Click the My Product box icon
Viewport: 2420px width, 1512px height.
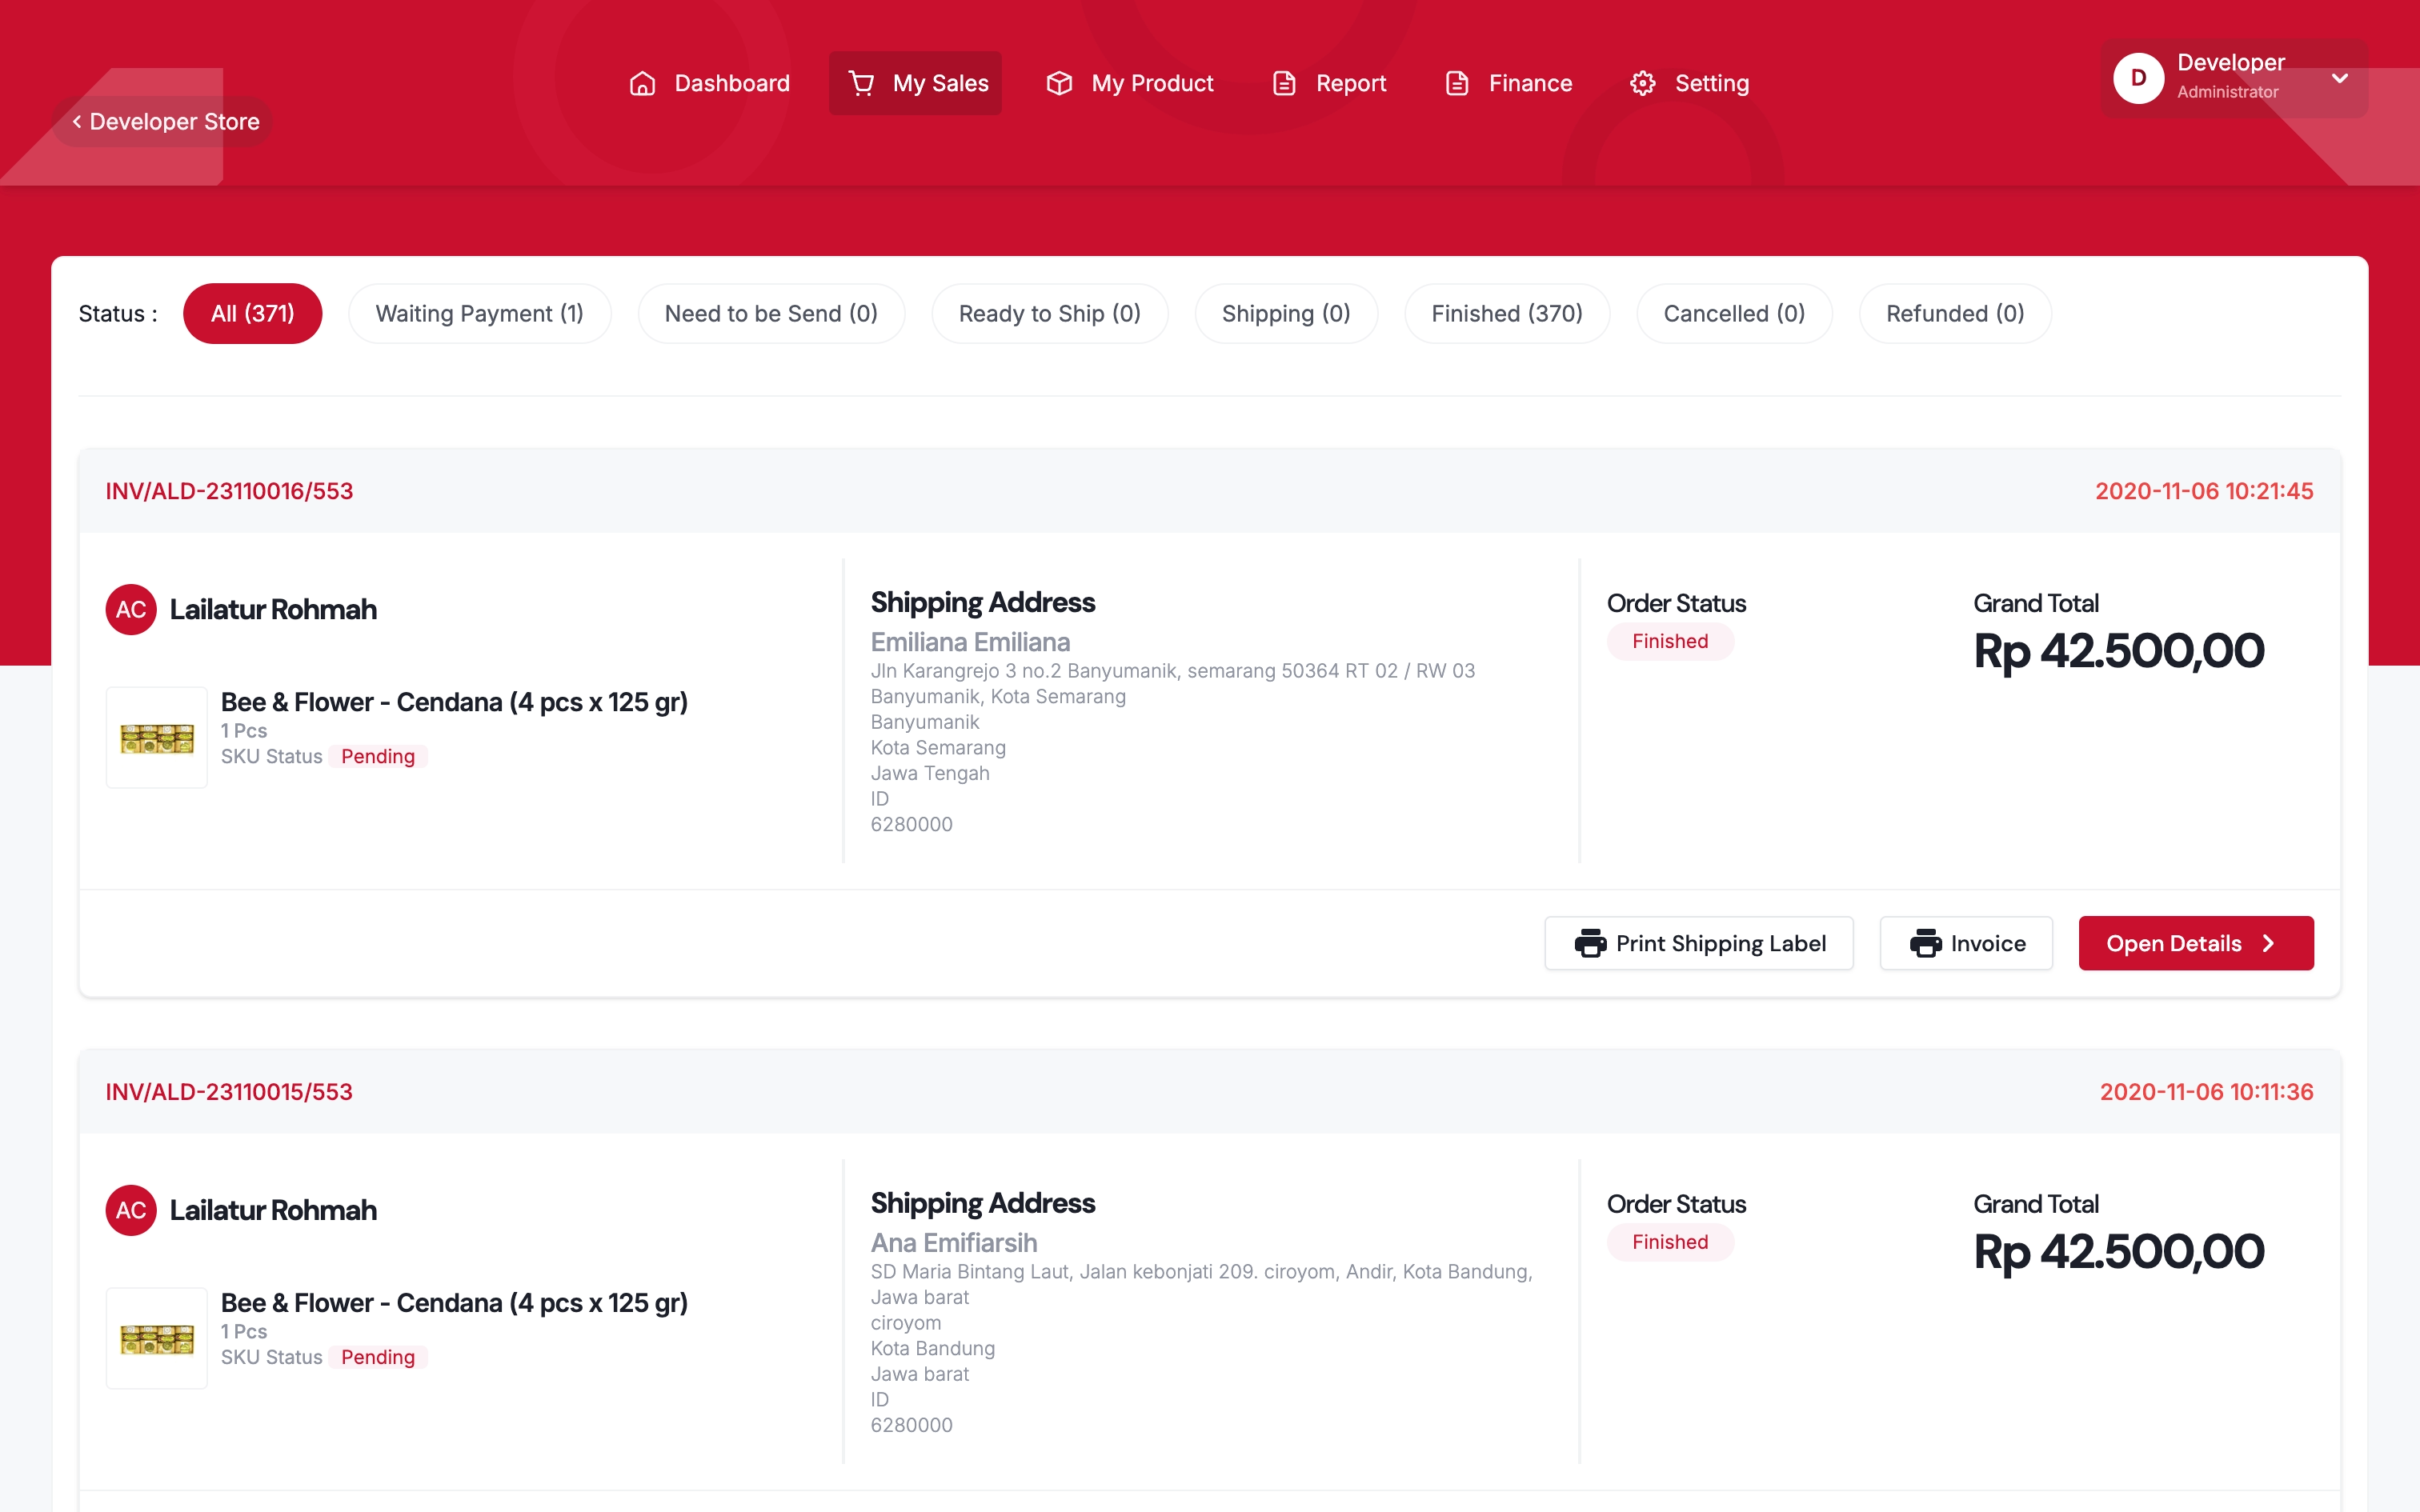click(x=1059, y=83)
